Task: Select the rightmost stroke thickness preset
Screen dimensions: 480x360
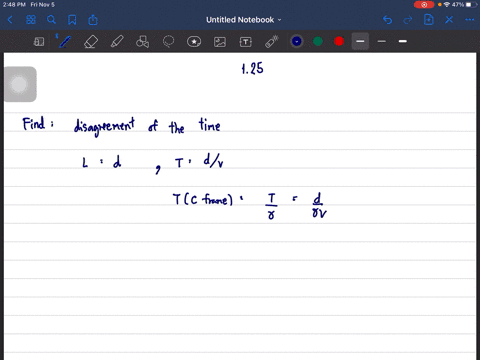Action: tap(403, 41)
